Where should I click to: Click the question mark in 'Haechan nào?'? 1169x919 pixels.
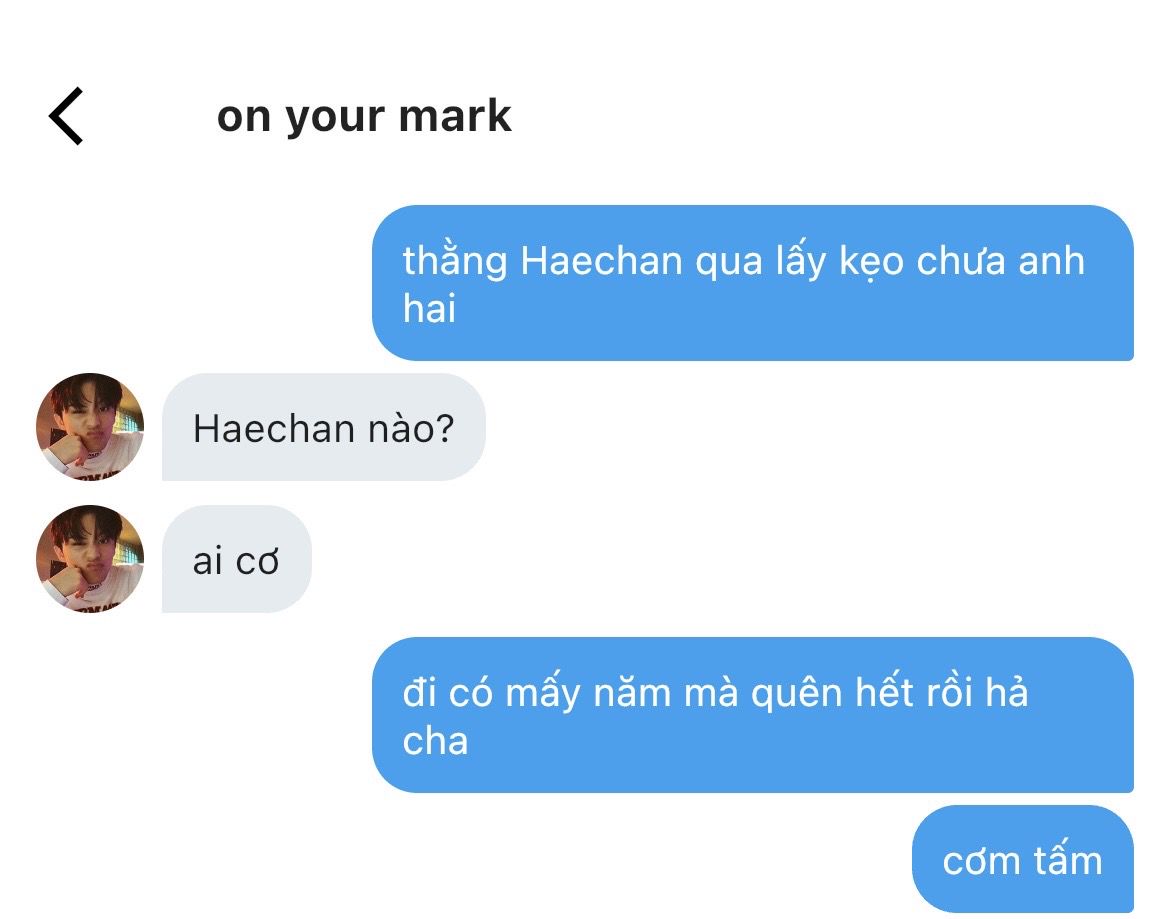point(444,429)
